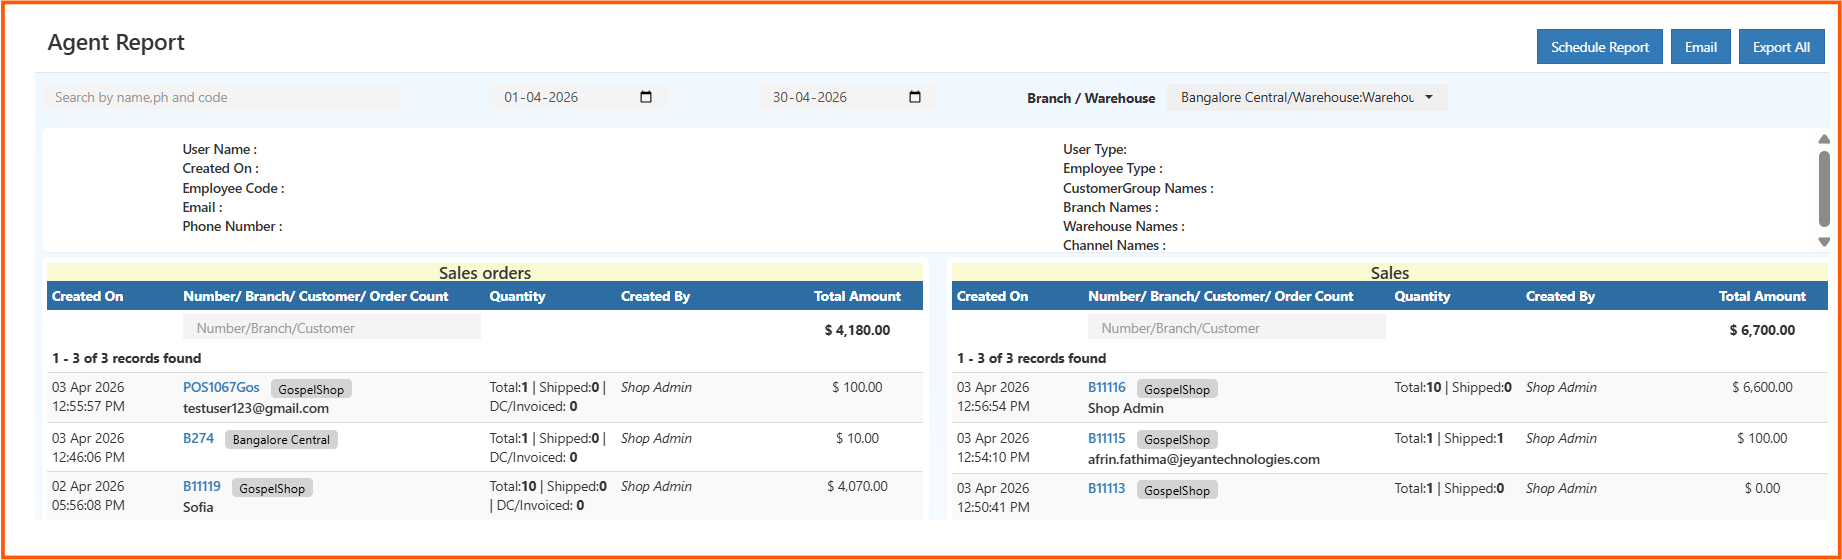The image size is (1842, 560).
Task: Open sale B11116 link
Action: click(x=1106, y=387)
